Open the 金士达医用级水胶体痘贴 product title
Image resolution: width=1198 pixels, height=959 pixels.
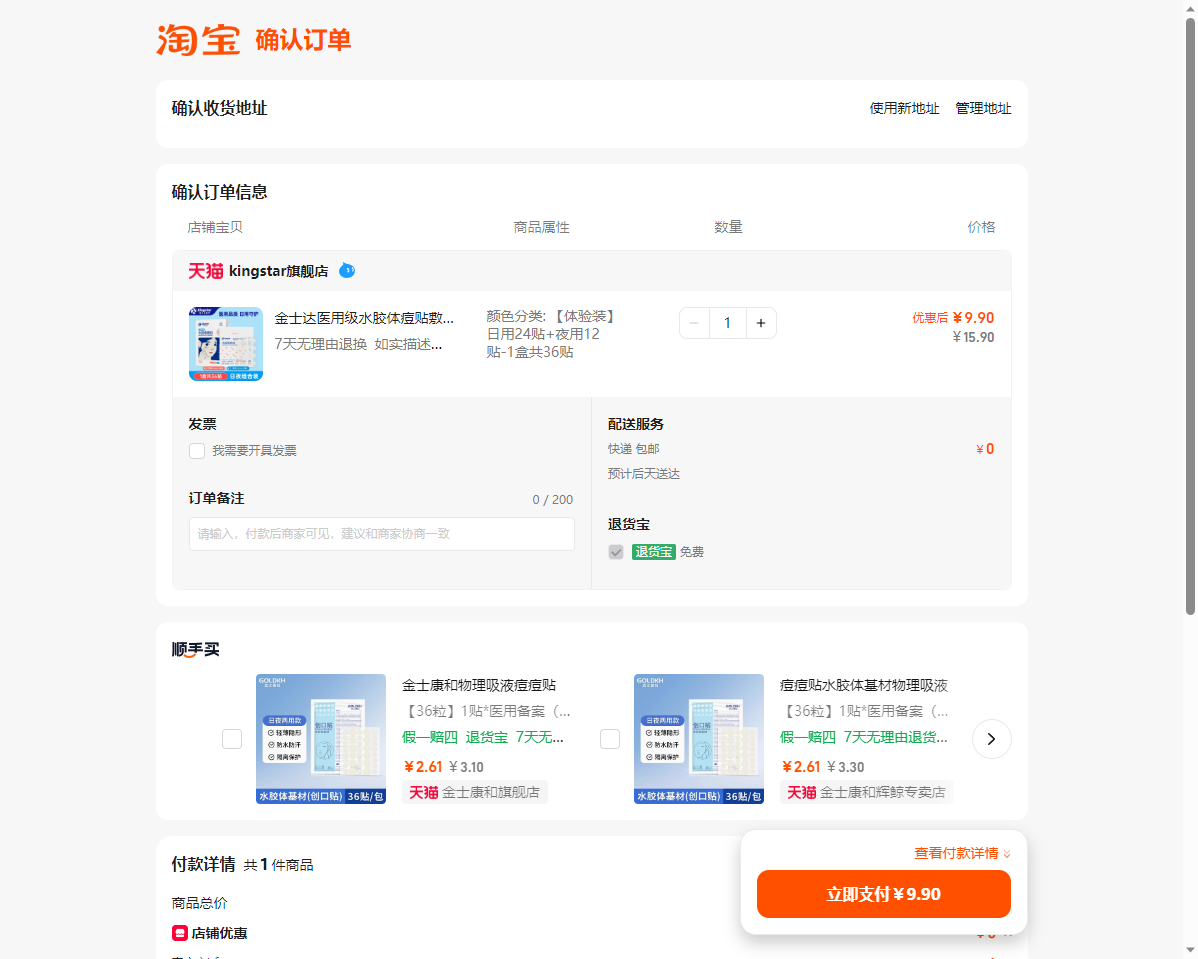[x=364, y=318]
